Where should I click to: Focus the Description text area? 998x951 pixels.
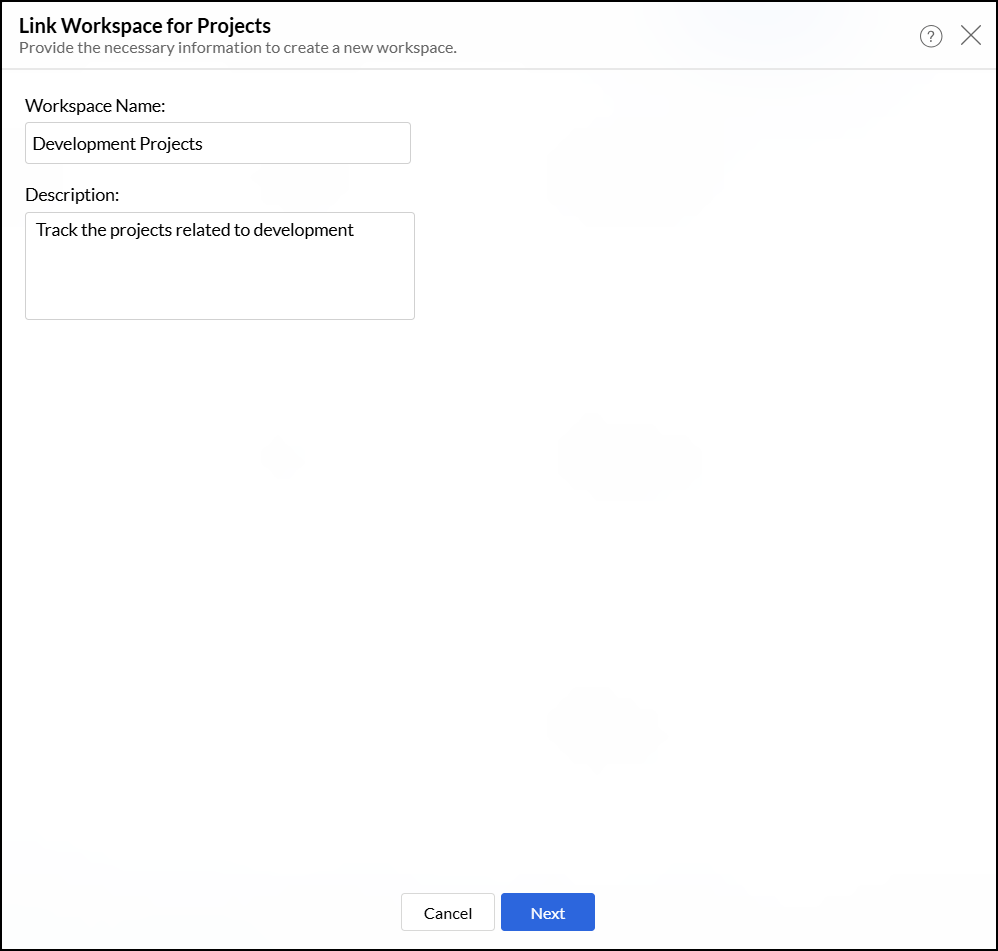pyautogui.click(x=219, y=266)
